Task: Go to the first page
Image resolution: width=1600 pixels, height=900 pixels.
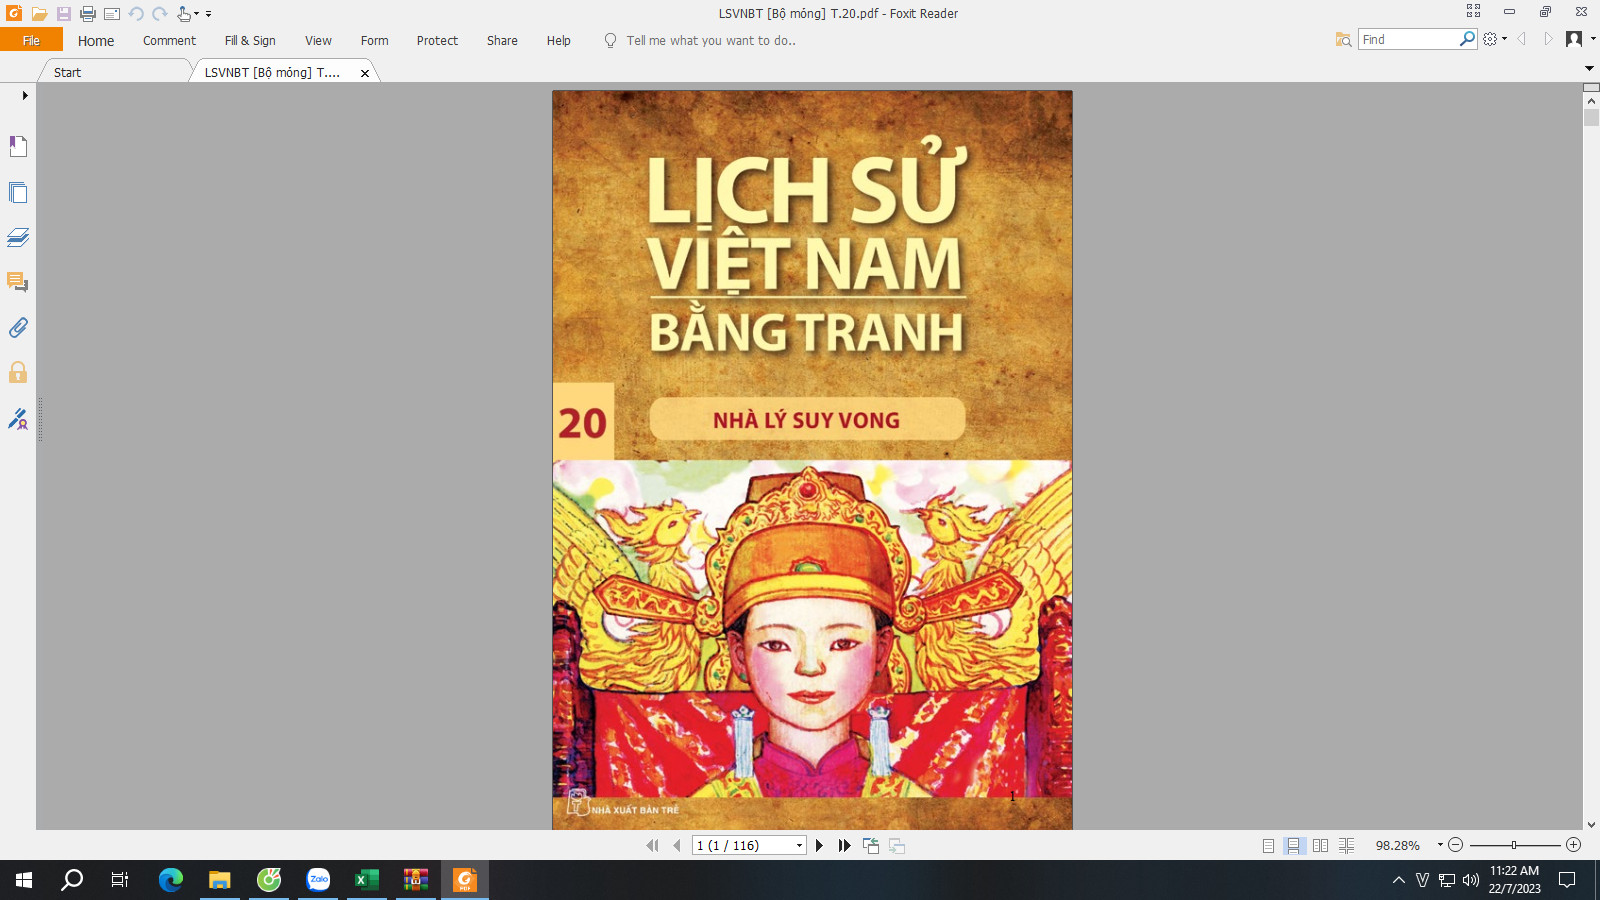Action: [653, 846]
